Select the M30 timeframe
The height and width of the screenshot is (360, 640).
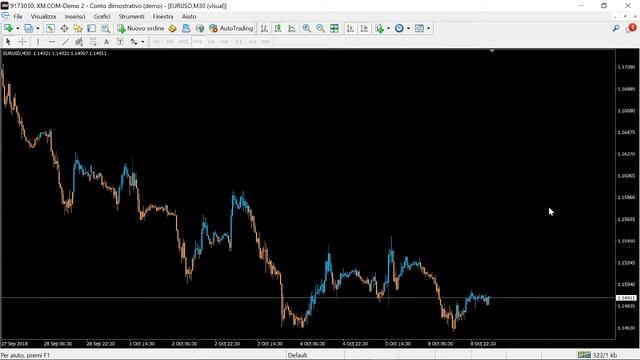point(198,42)
